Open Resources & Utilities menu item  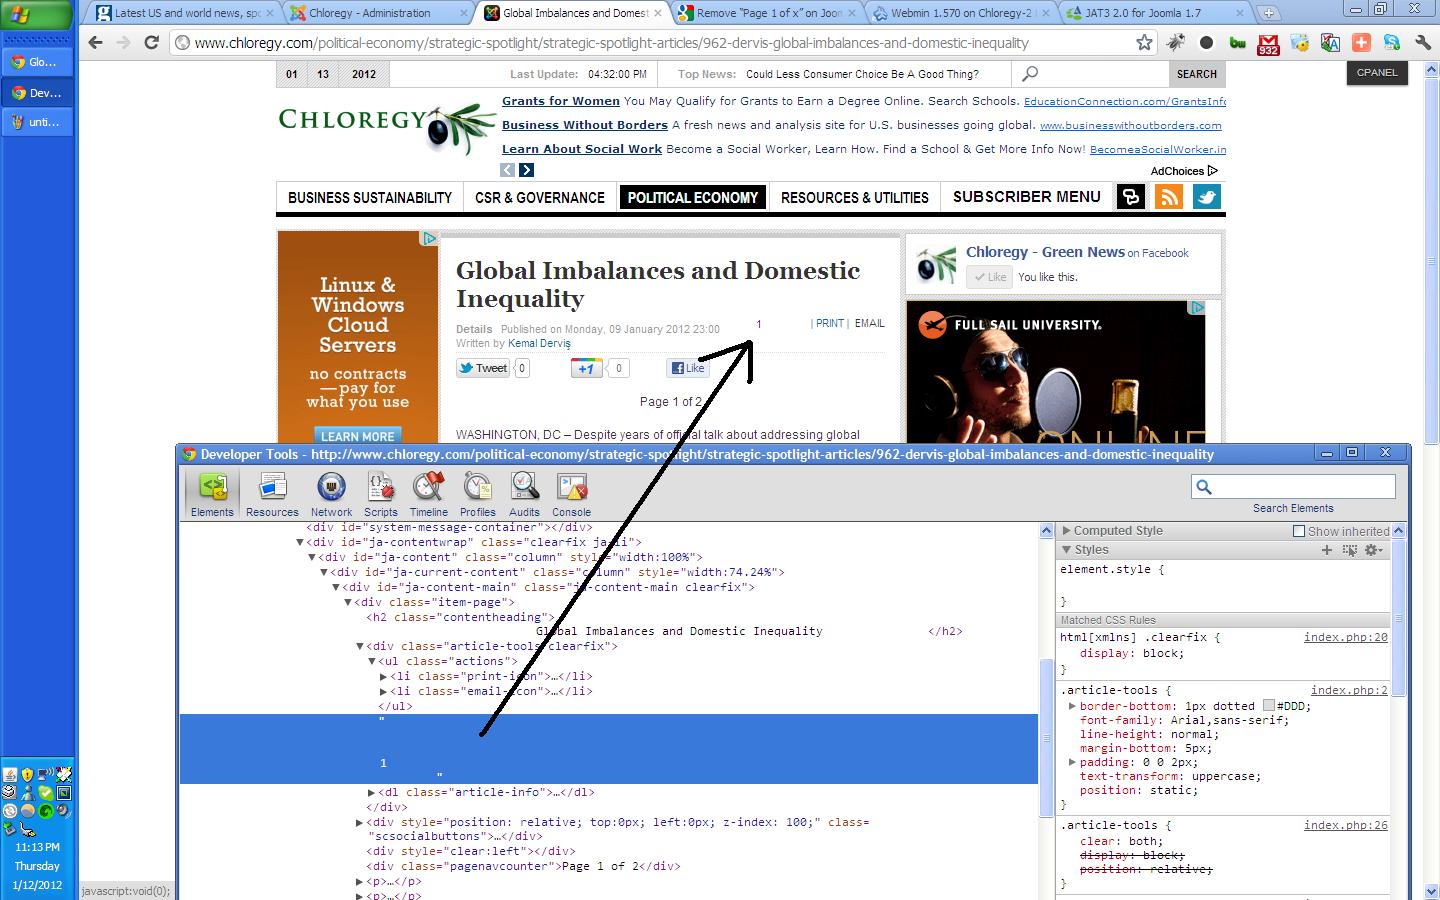coord(855,197)
